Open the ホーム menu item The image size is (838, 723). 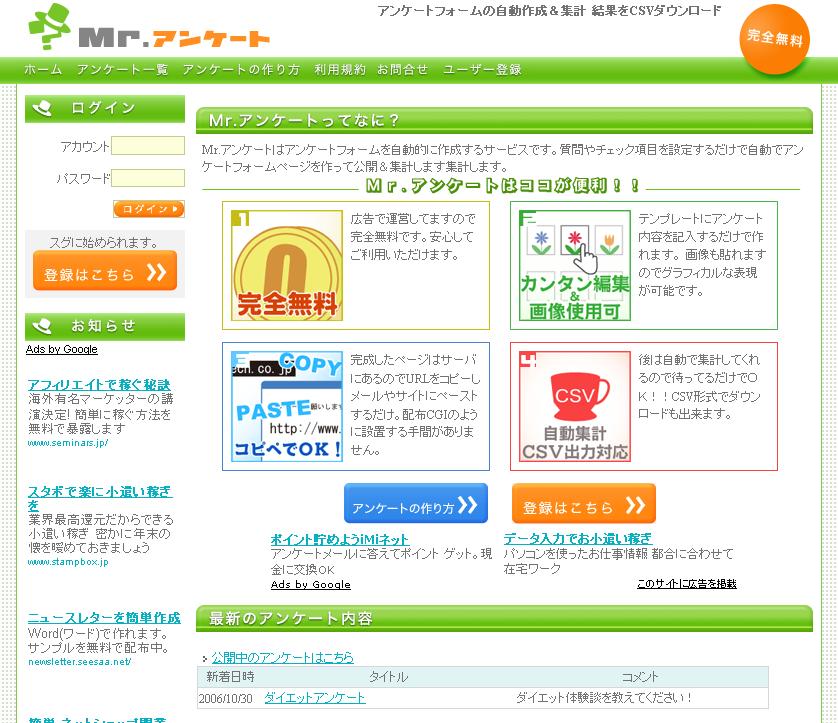[43, 69]
